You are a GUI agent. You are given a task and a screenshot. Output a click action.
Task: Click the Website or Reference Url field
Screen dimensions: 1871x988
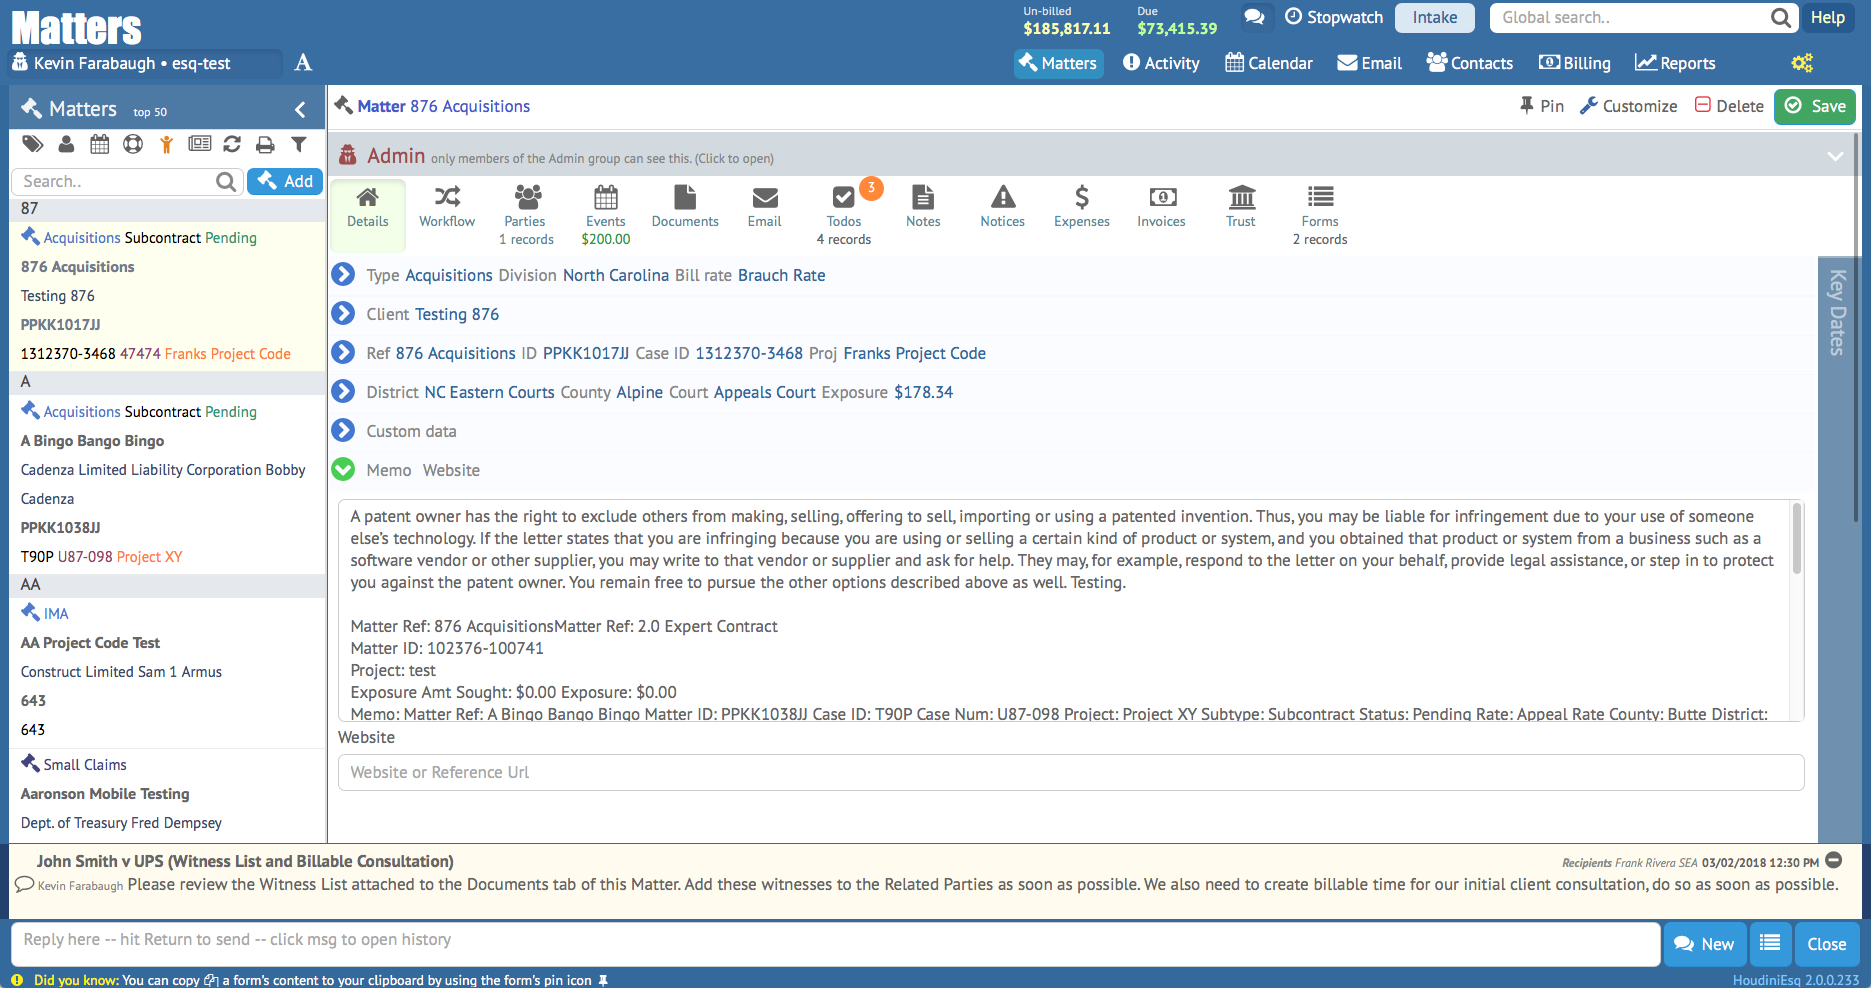click(x=1071, y=772)
